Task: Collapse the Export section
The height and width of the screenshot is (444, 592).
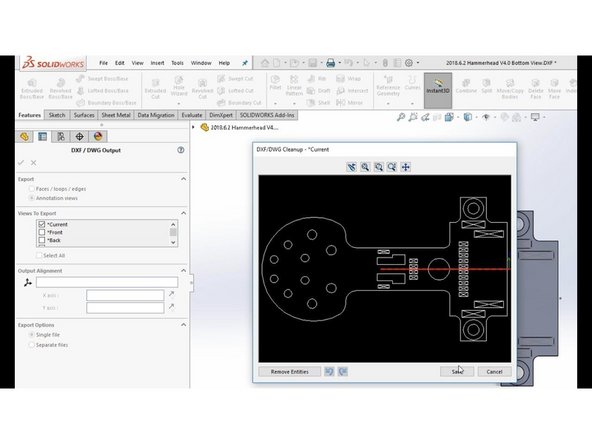Action: 183,179
